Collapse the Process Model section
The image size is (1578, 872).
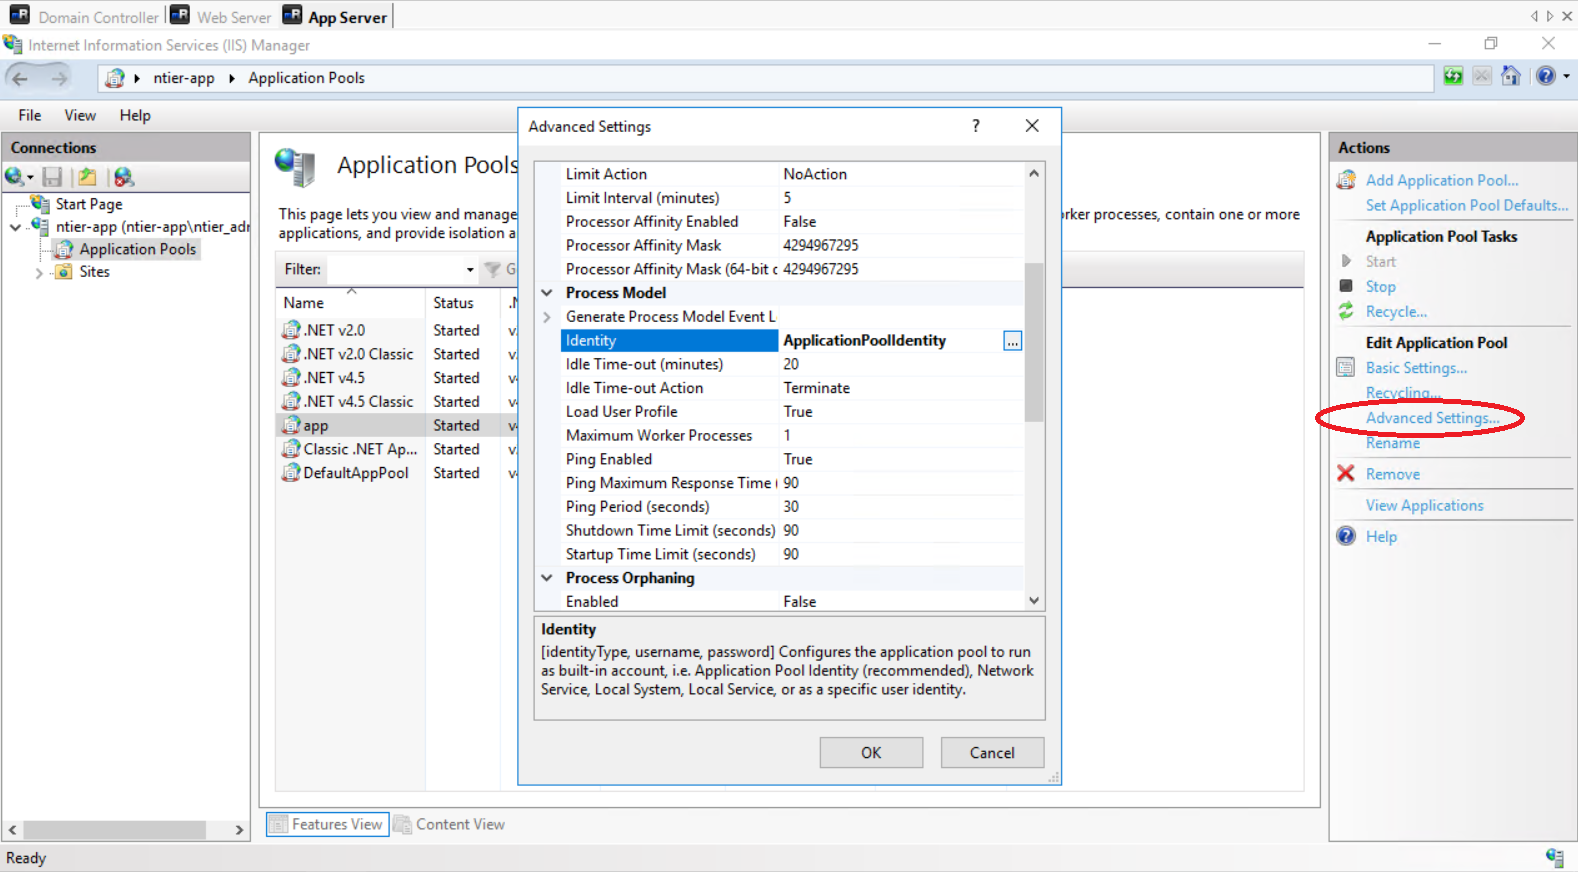547,293
